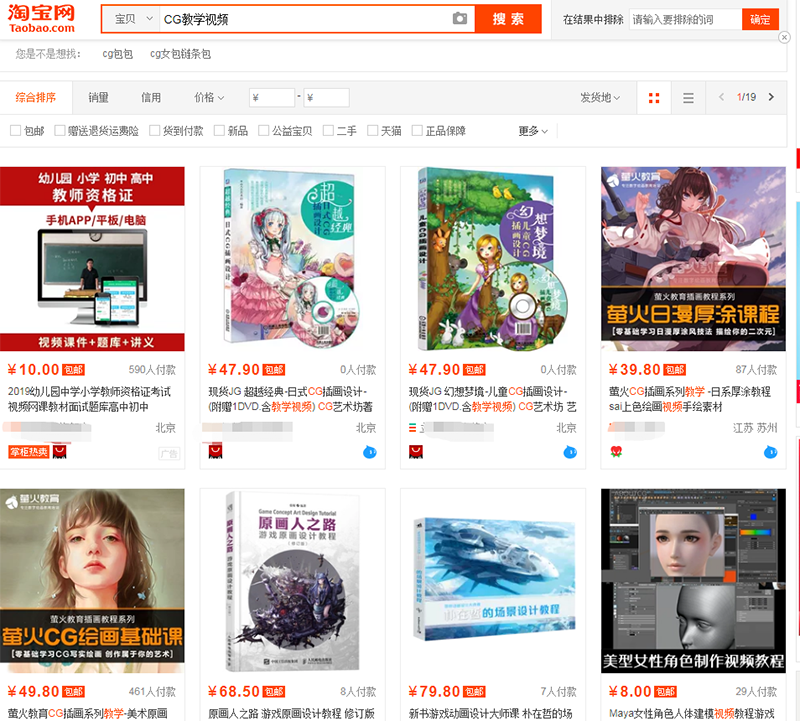Go to the previous results page arrow

(721, 97)
